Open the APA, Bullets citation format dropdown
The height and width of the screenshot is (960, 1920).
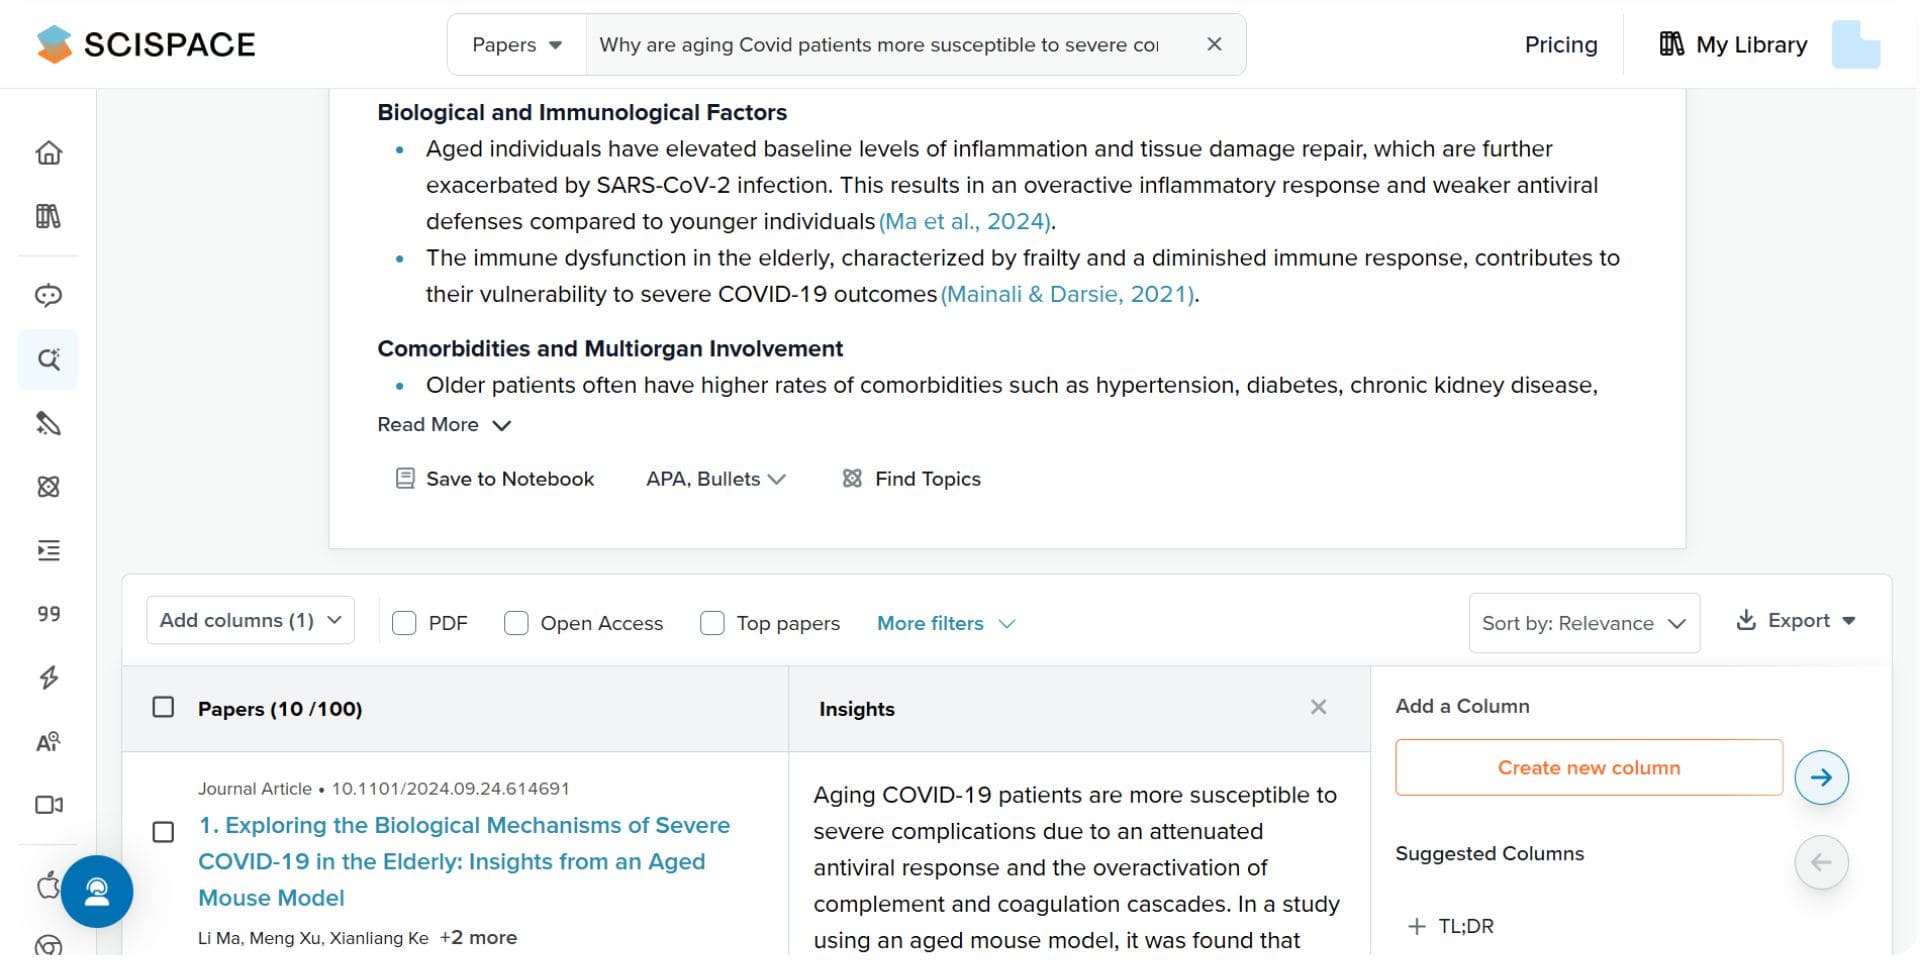[714, 478]
